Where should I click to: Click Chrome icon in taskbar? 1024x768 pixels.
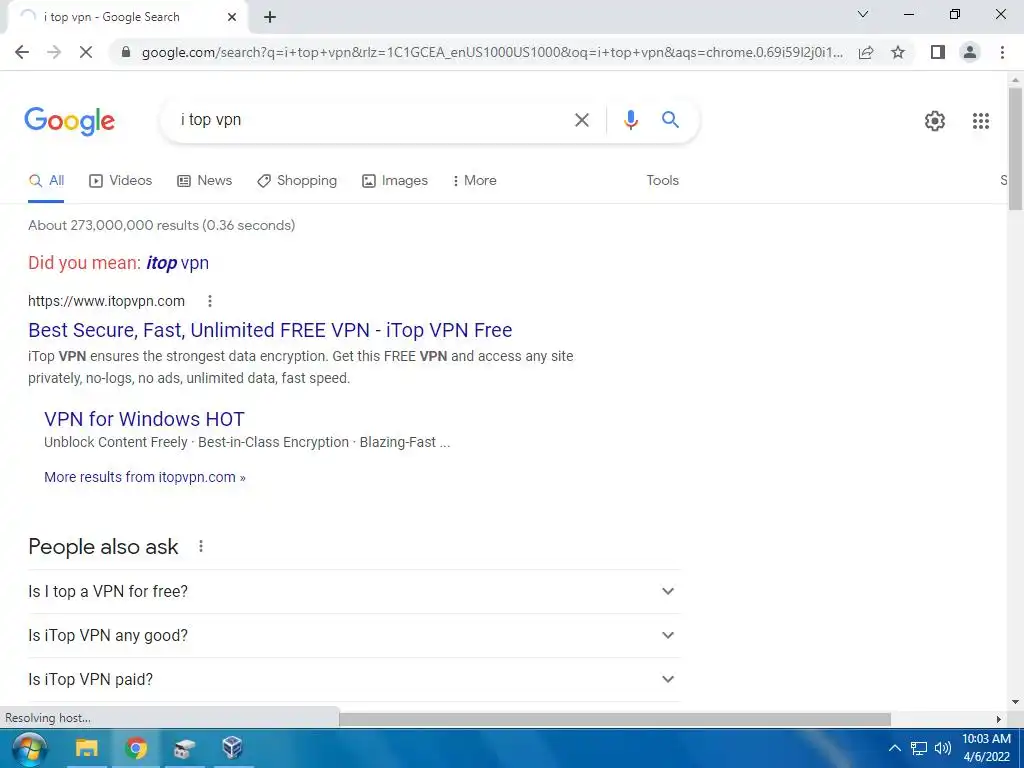136,748
